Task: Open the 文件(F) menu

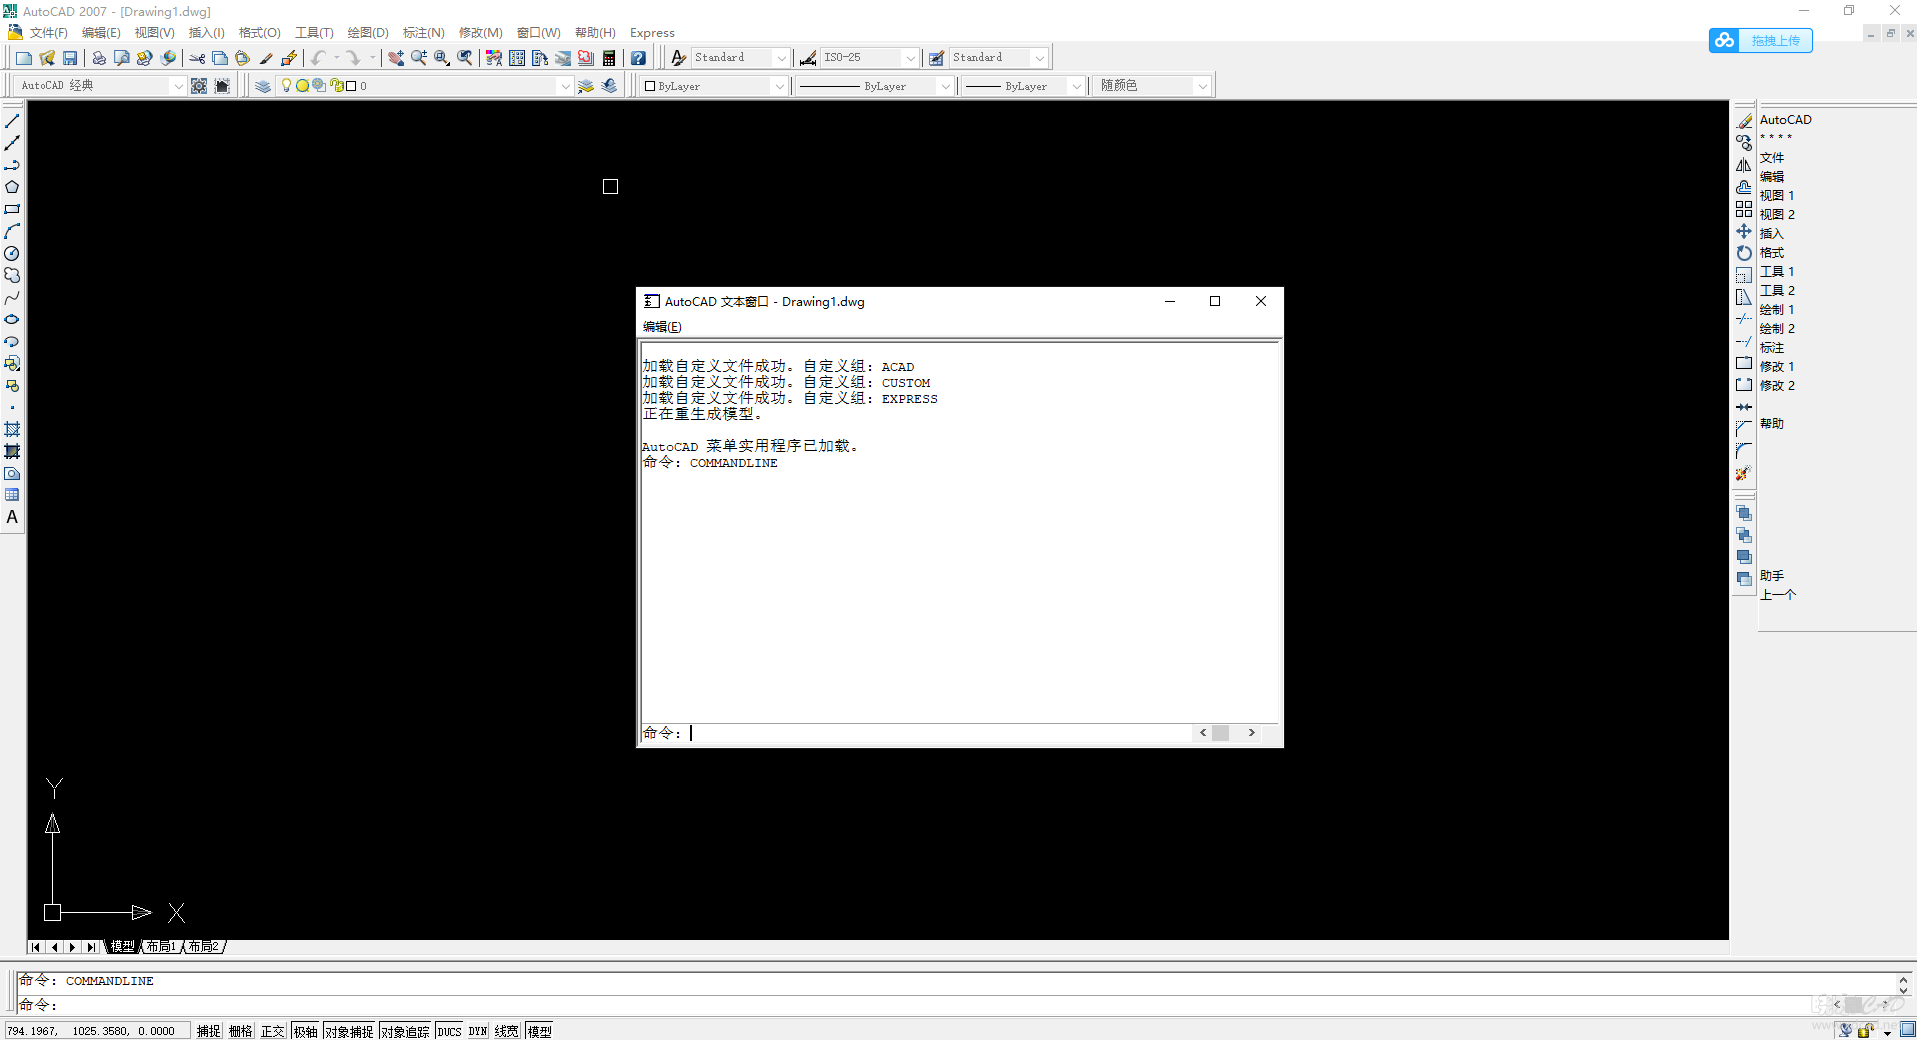Action: pos(49,33)
